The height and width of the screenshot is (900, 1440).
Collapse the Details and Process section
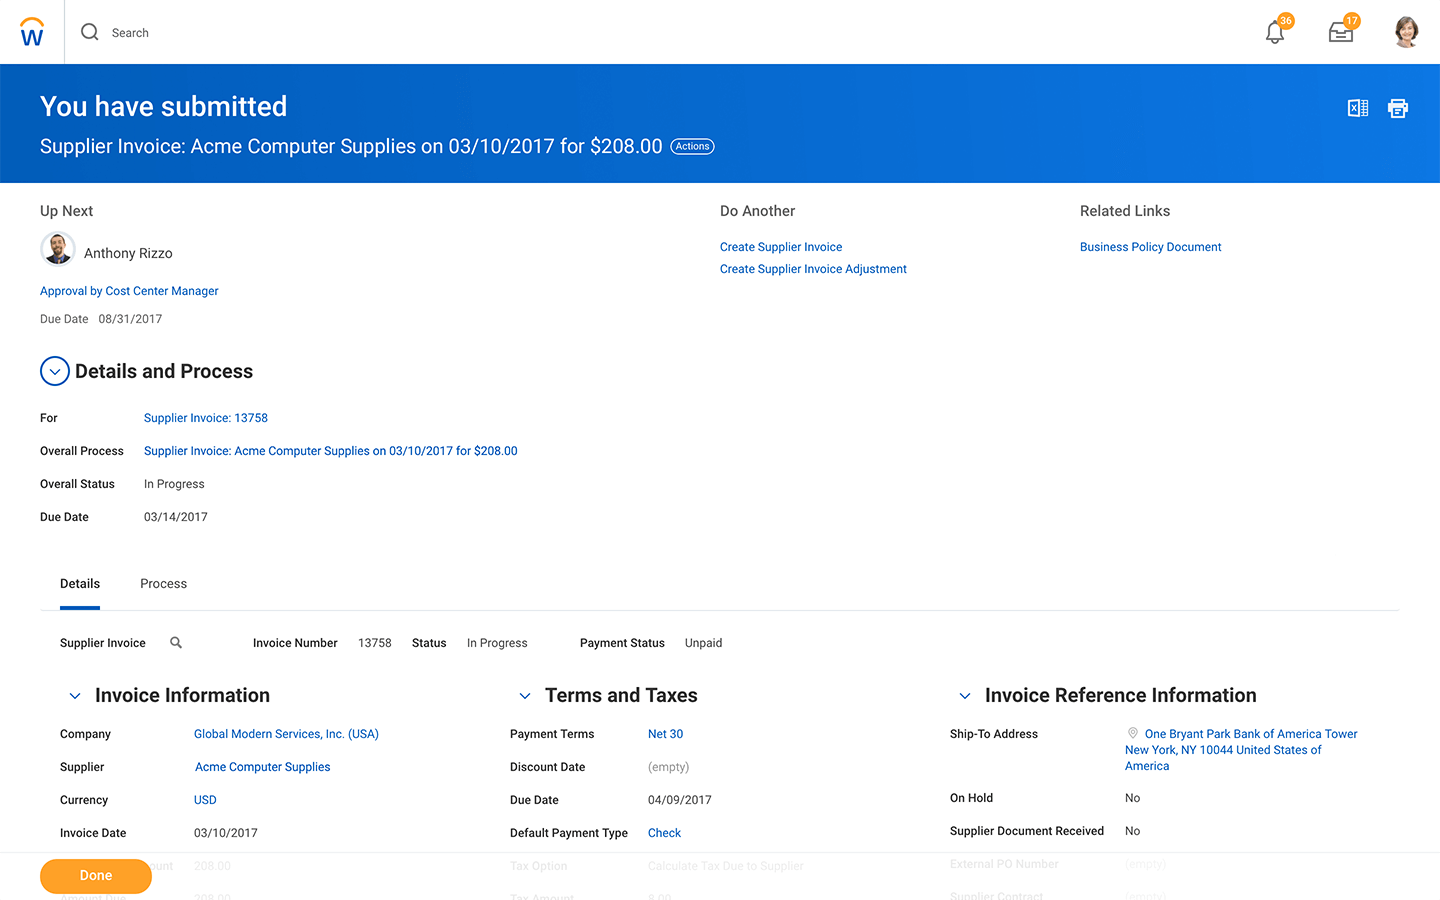(55, 371)
